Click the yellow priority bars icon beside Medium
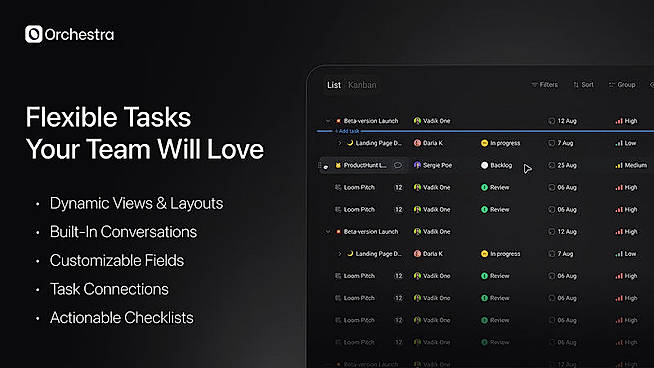 pos(619,165)
